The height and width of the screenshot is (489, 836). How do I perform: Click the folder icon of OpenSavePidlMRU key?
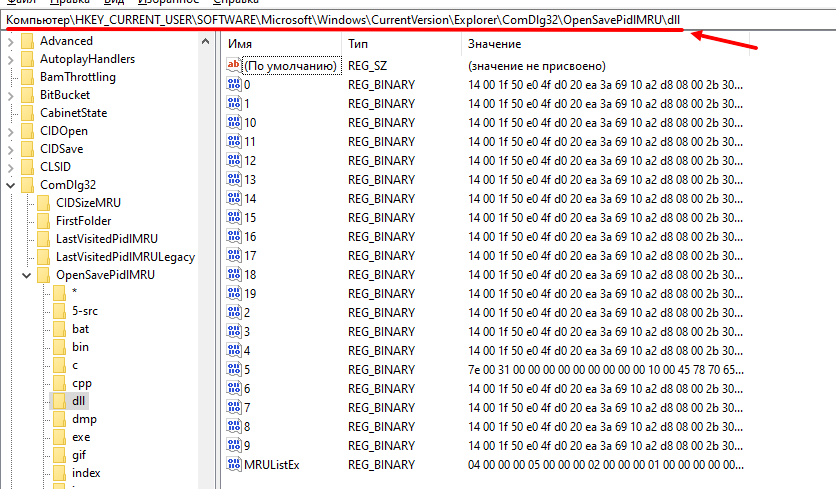point(43,275)
